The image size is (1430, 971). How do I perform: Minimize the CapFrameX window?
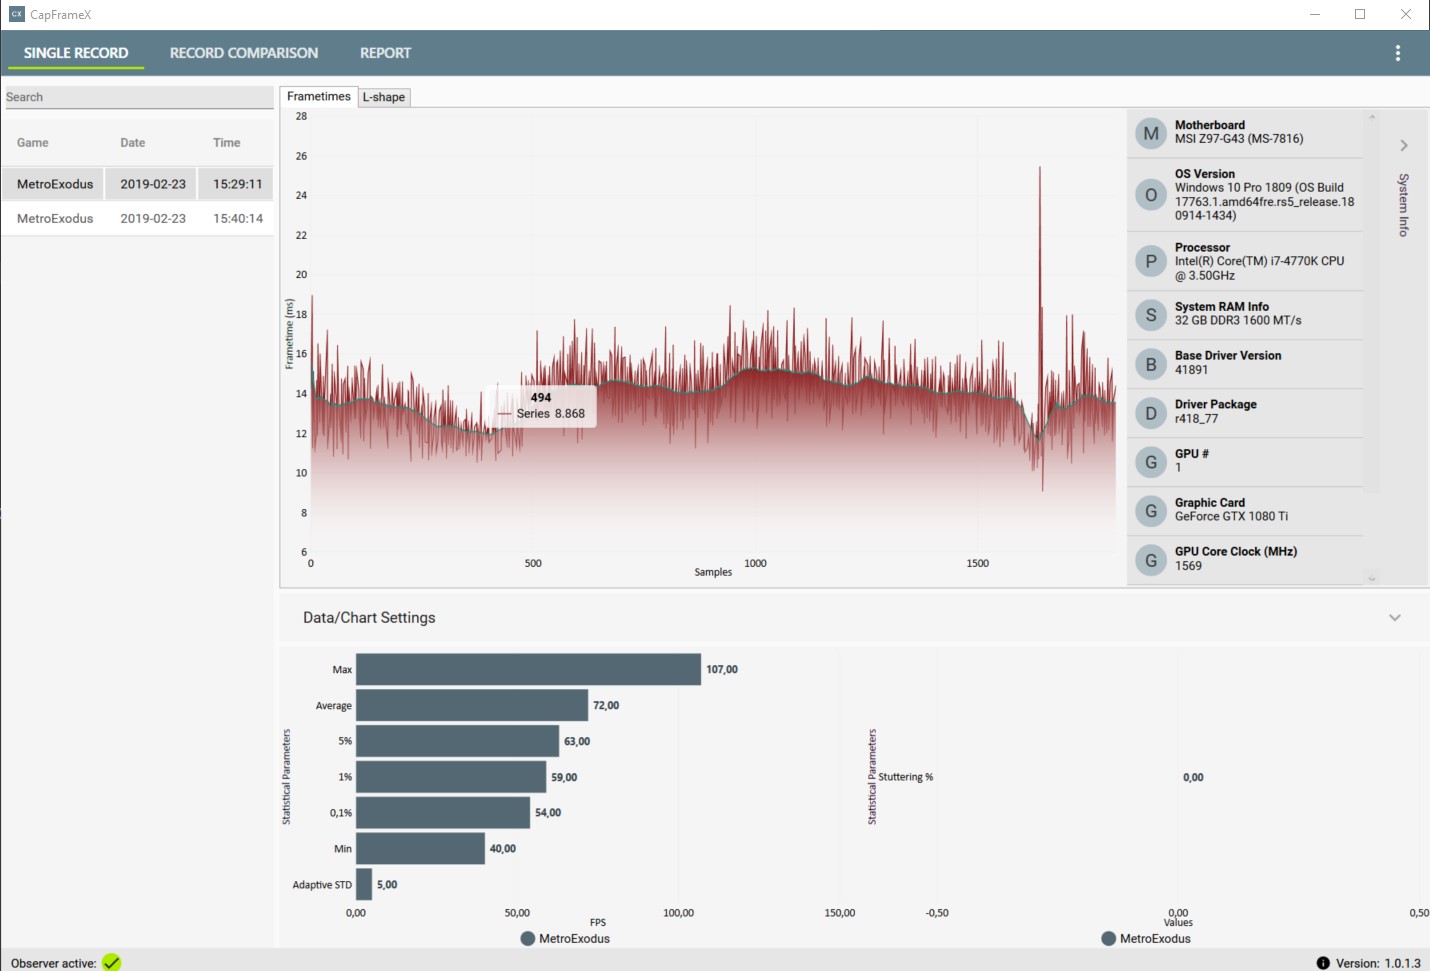1315,14
